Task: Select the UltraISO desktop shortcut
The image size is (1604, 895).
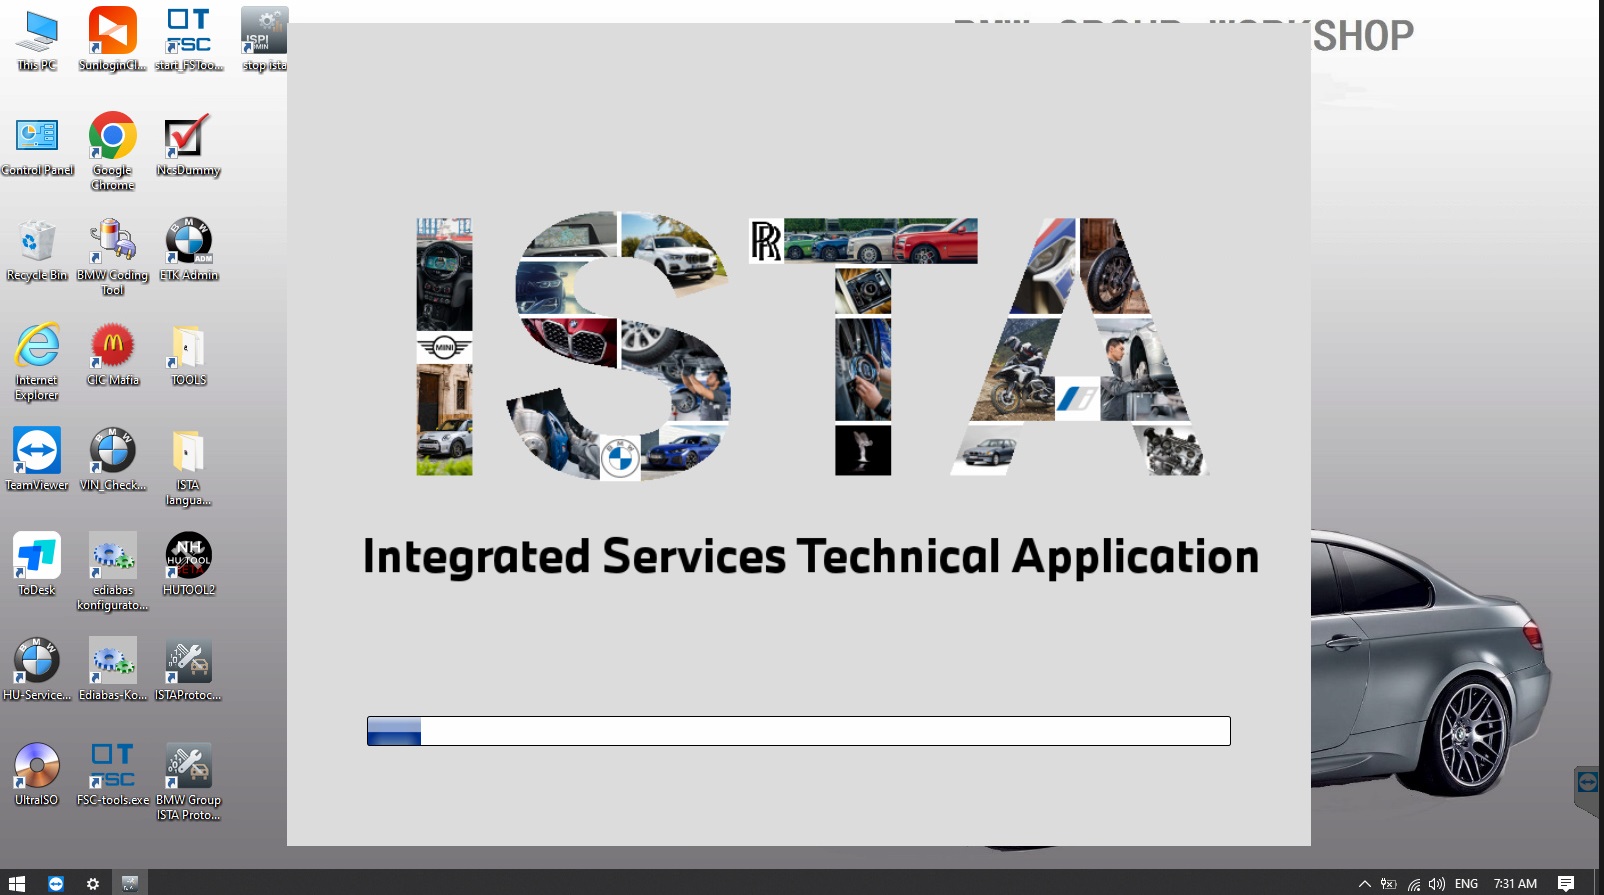Action: click(37, 775)
